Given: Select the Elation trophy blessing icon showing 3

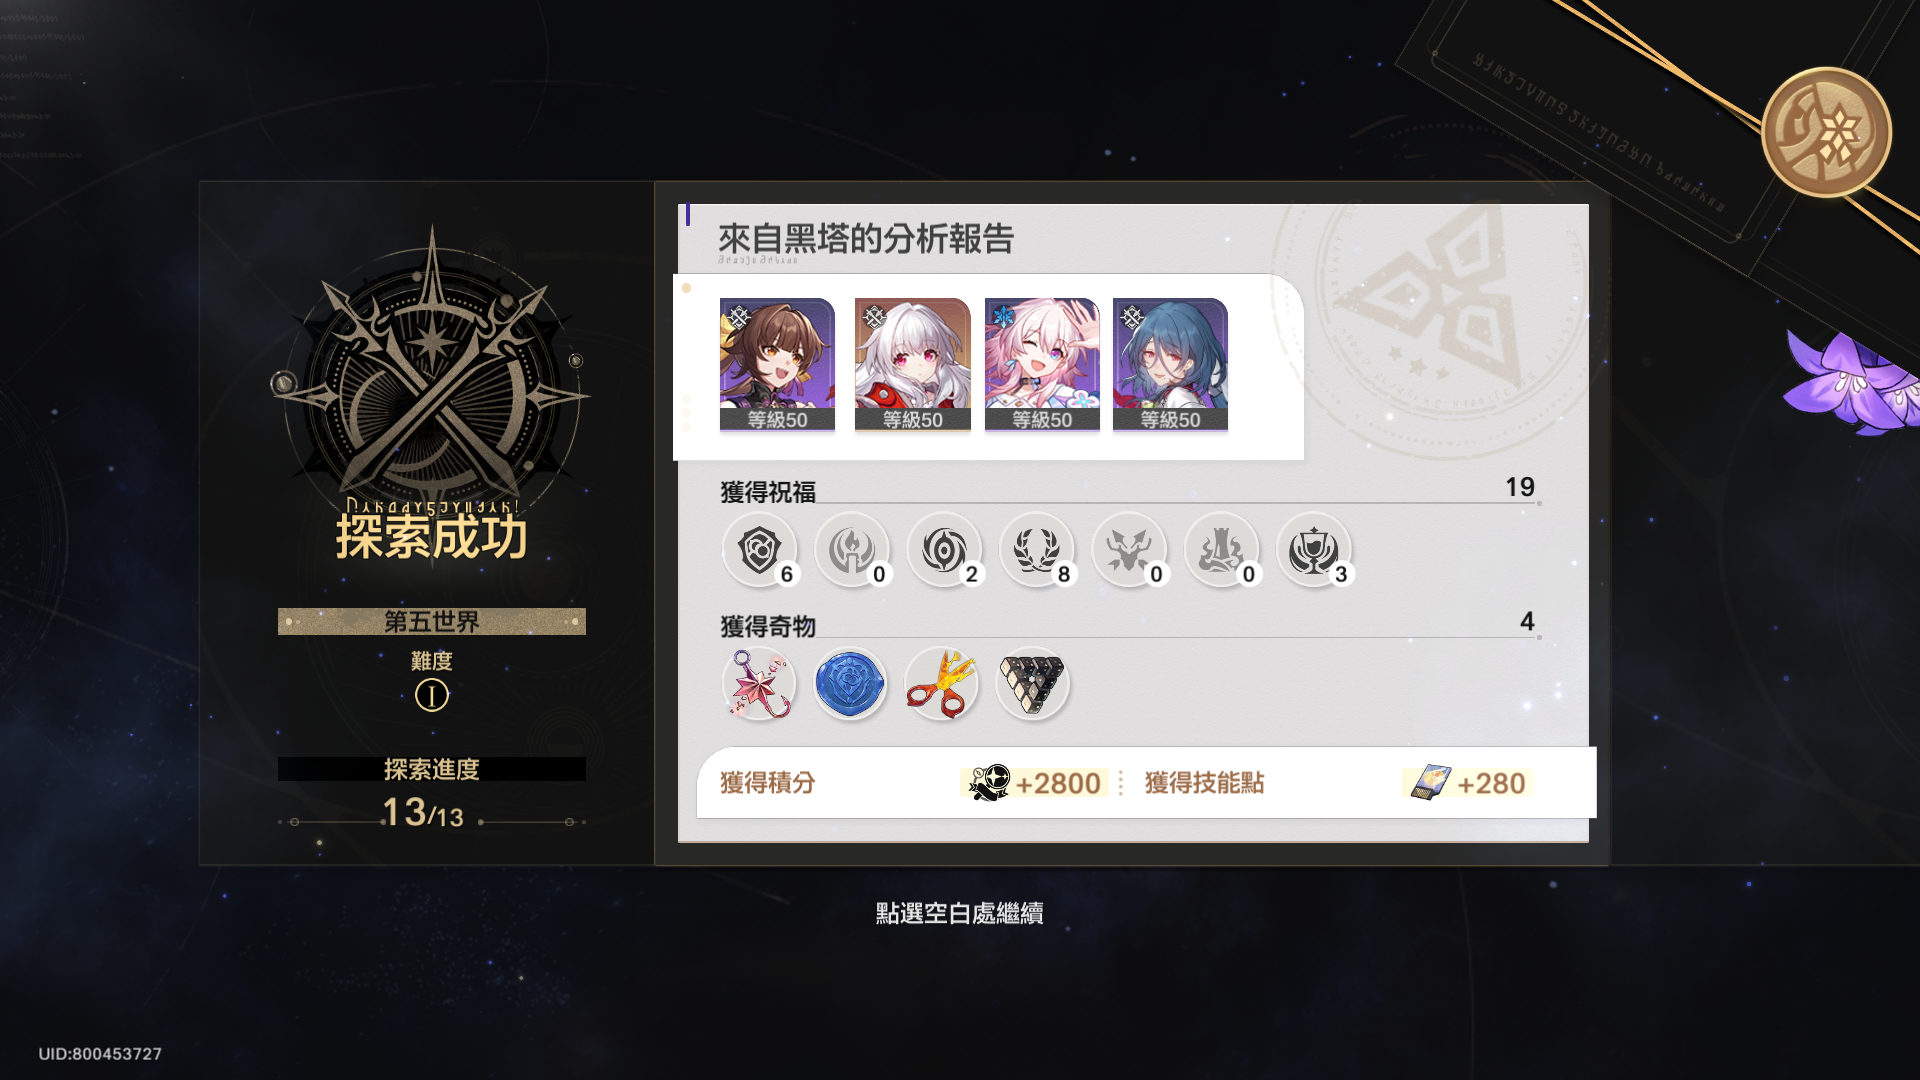Looking at the screenshot, I should tap(1314, 550).
